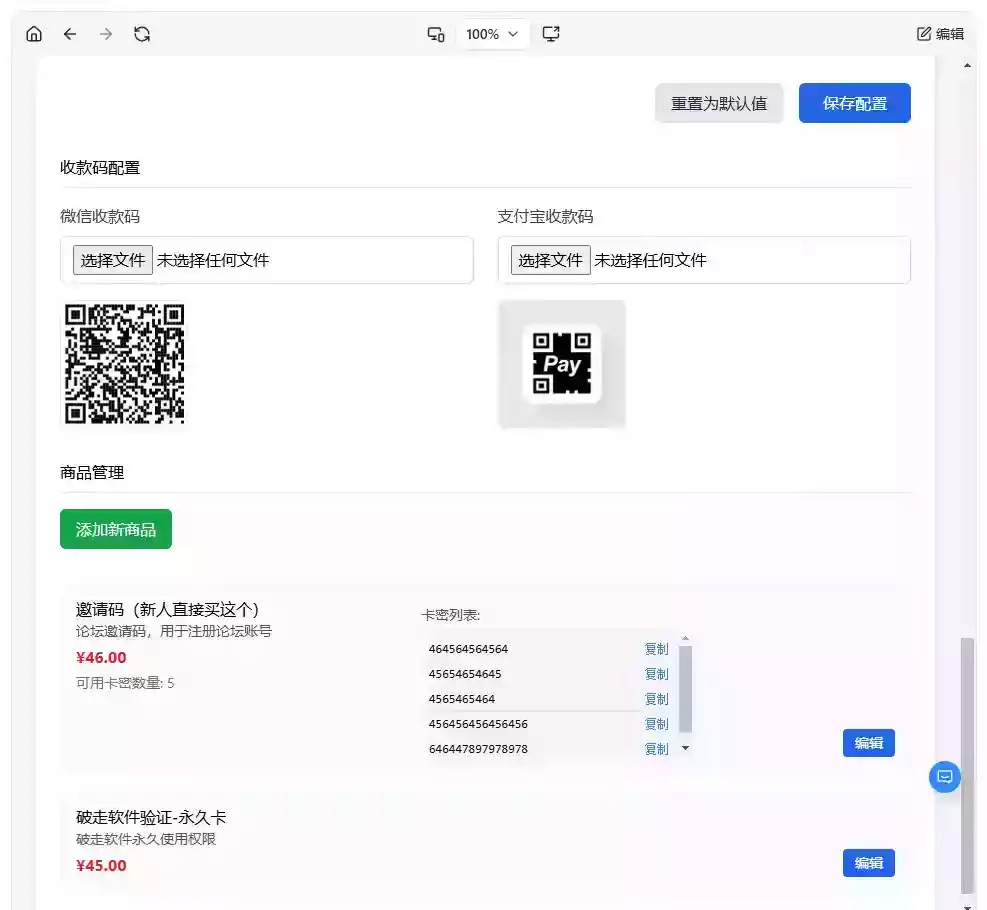Open preview in new window via screen icon
987x910 pixels.
click(551, 33)
